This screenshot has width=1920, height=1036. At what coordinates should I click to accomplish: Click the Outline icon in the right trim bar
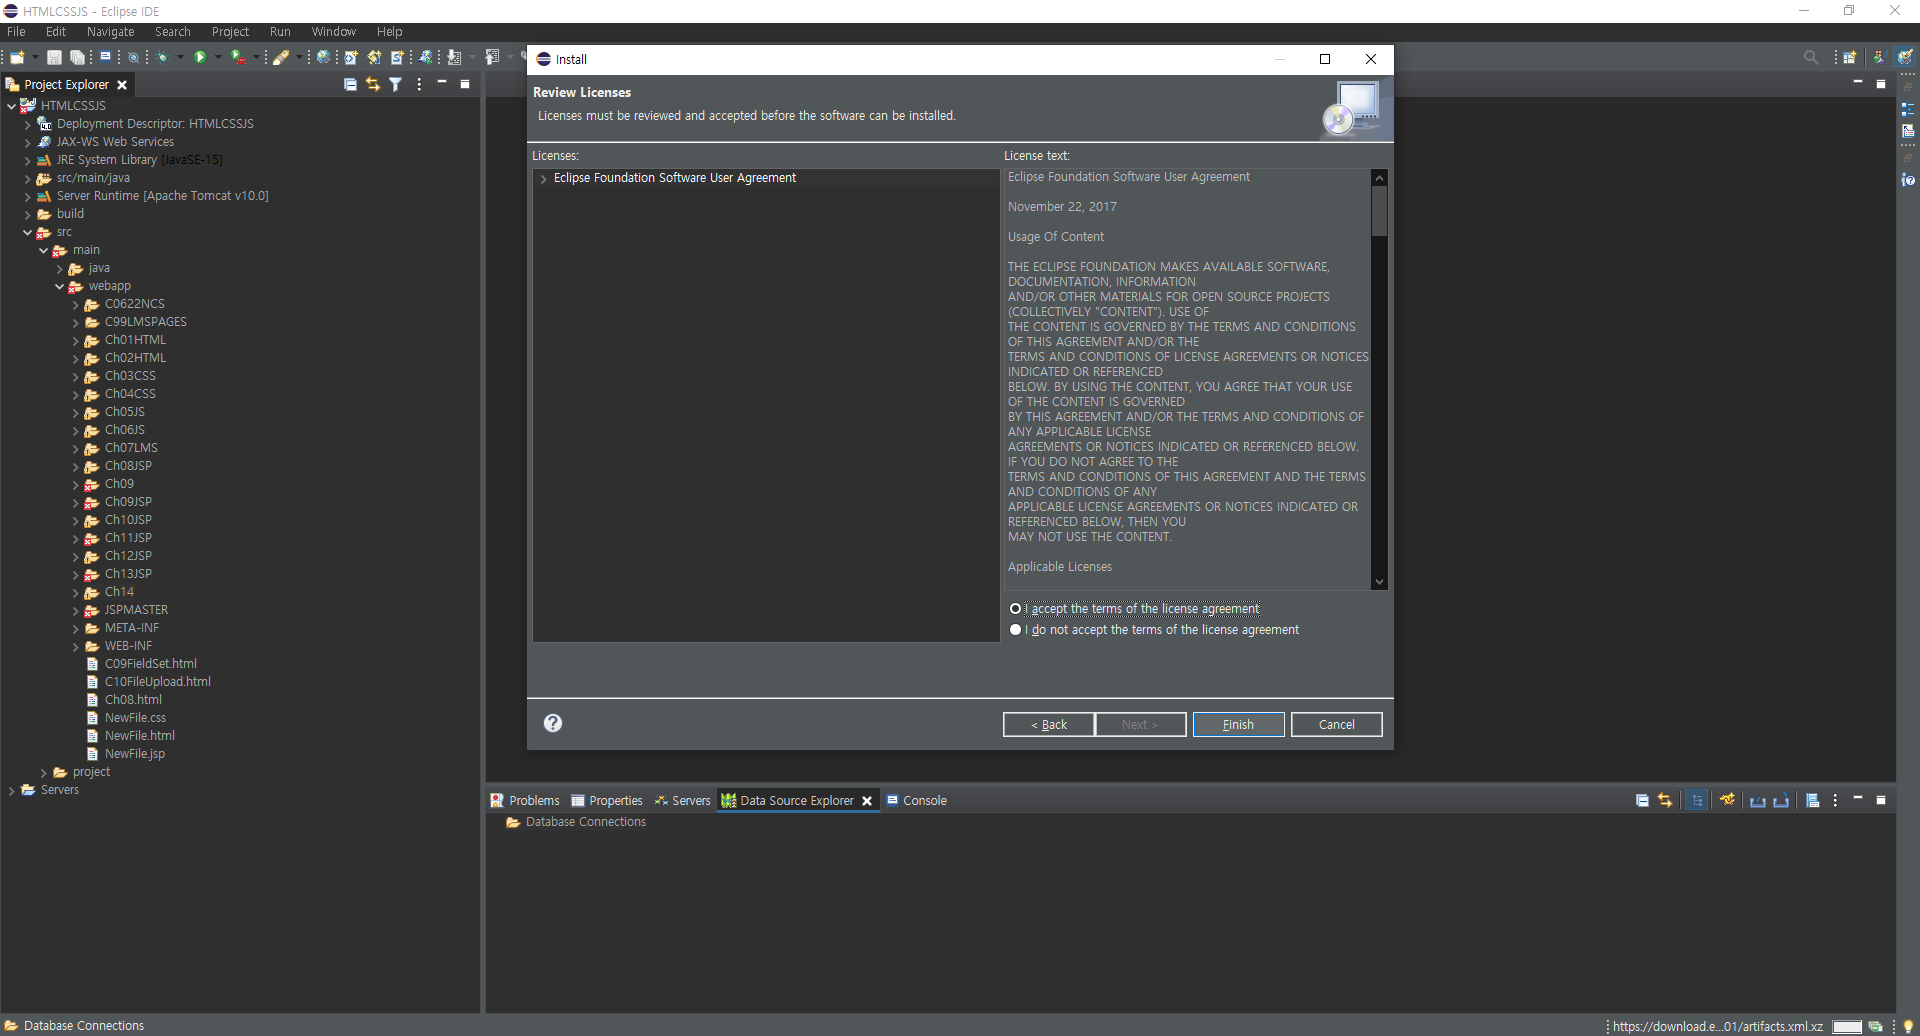(x=1908, y=109)
